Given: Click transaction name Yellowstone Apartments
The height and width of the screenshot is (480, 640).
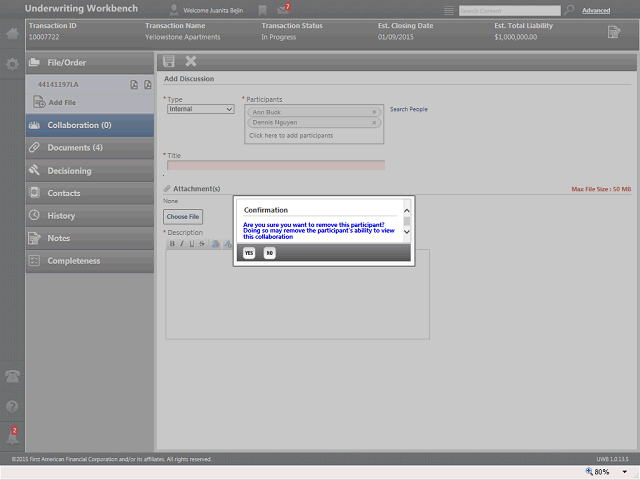Looking at the screenshot, I should [x=182, y=37].
